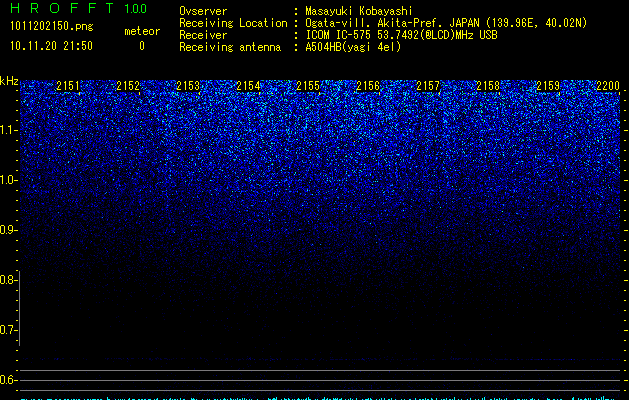Click the 1.1 frequency axis label
Image resolution: width=629 pixels, height=400 pixels.
pos(8,130)
